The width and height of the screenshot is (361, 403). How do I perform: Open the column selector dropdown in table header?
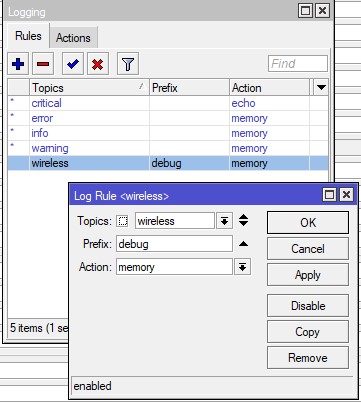click(321, 88)
